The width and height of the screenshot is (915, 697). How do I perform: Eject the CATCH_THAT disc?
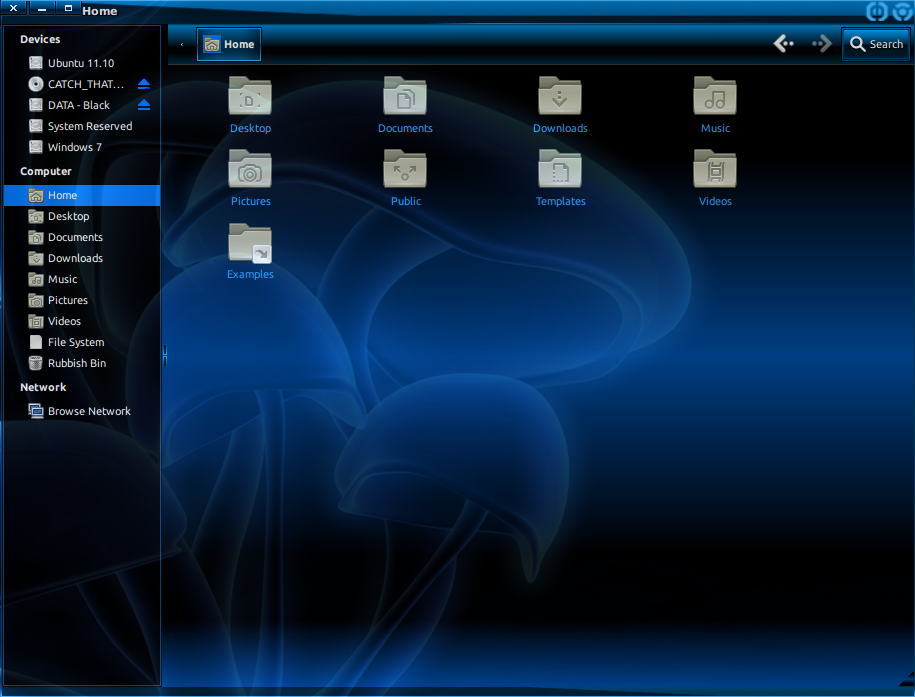pyautogui.click(x=144, y=84)
